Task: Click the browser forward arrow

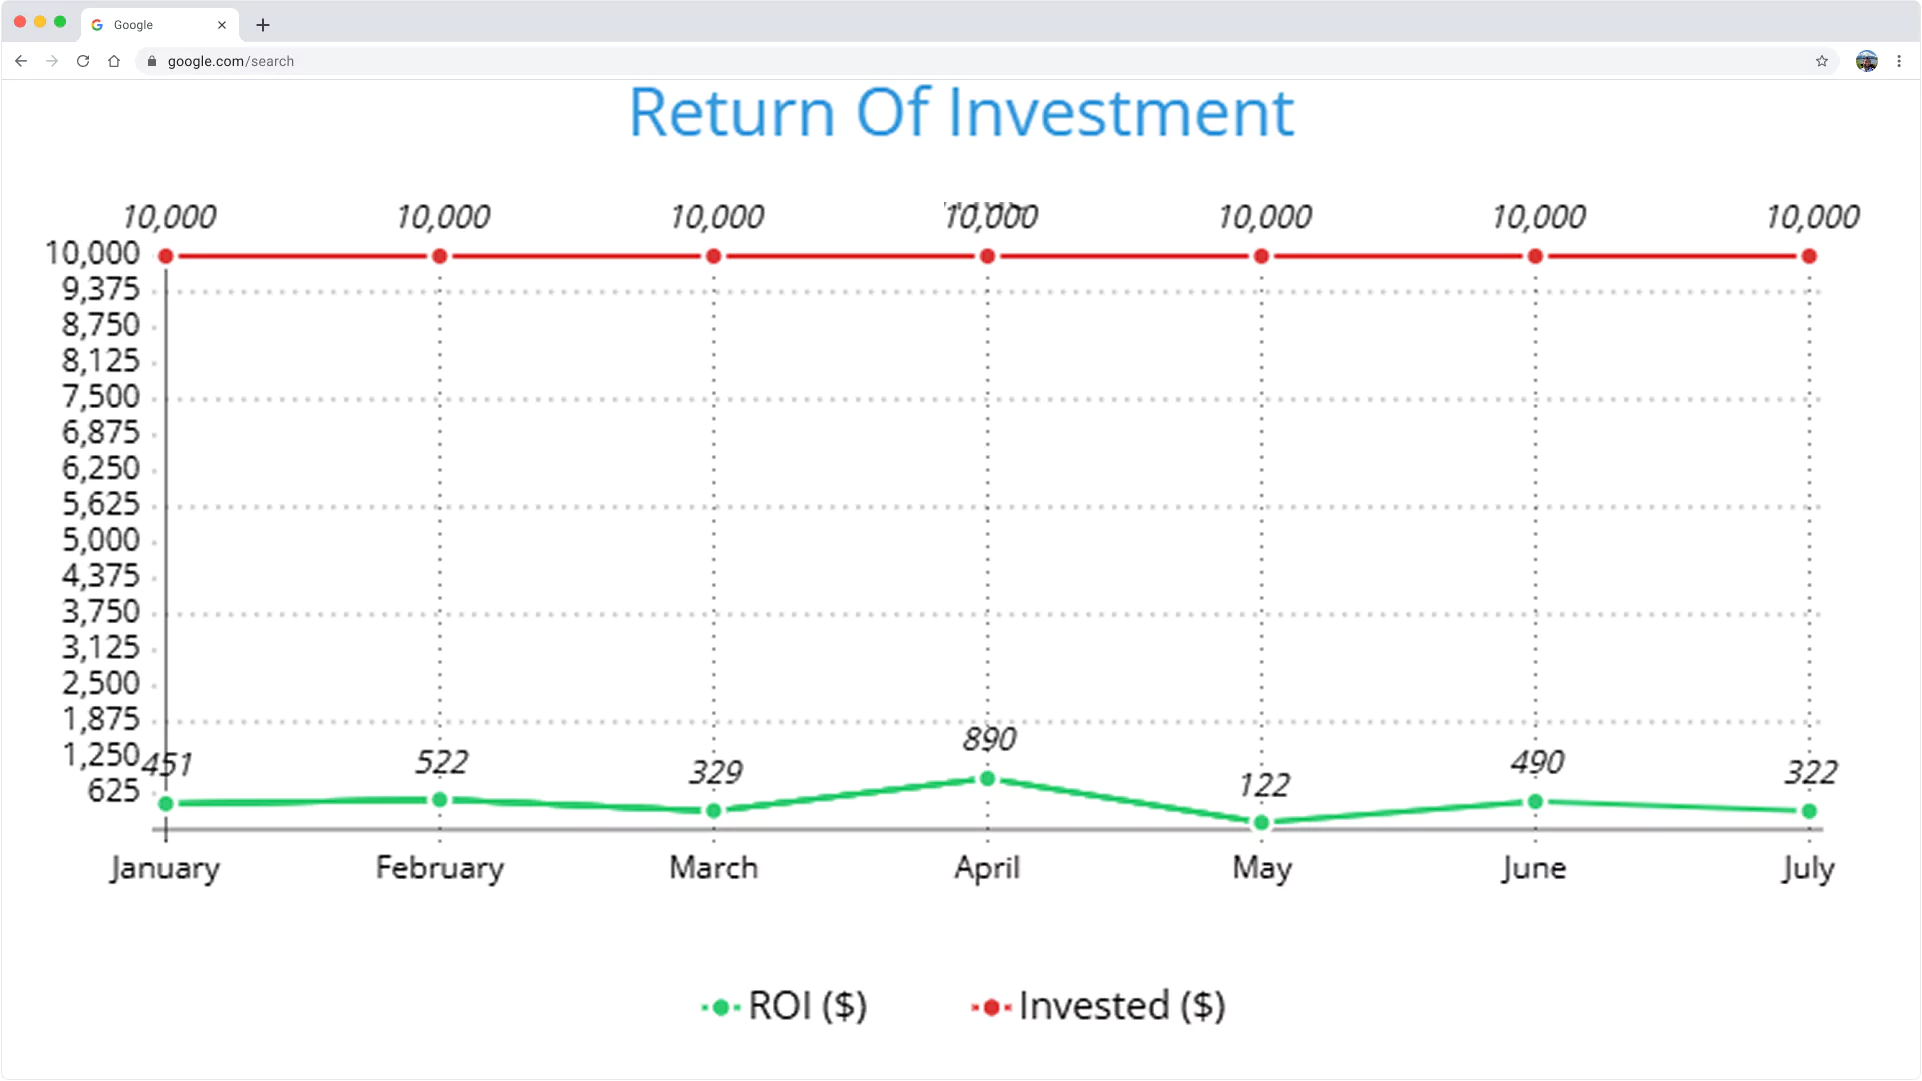Action: (x=52, y=61)
